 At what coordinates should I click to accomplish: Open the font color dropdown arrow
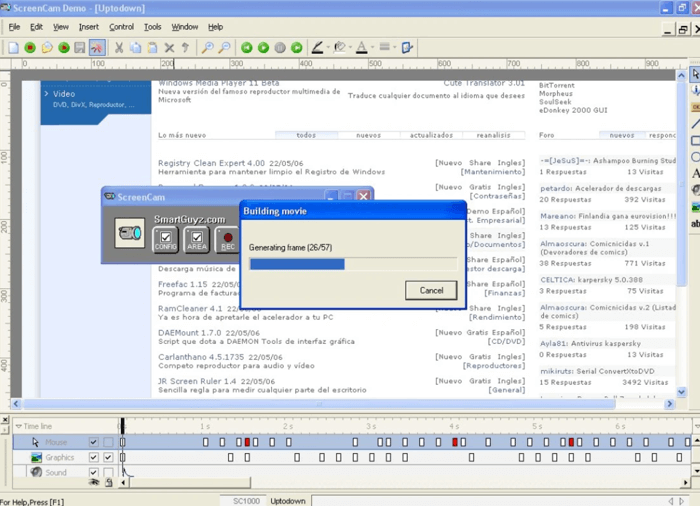[373, 47]
